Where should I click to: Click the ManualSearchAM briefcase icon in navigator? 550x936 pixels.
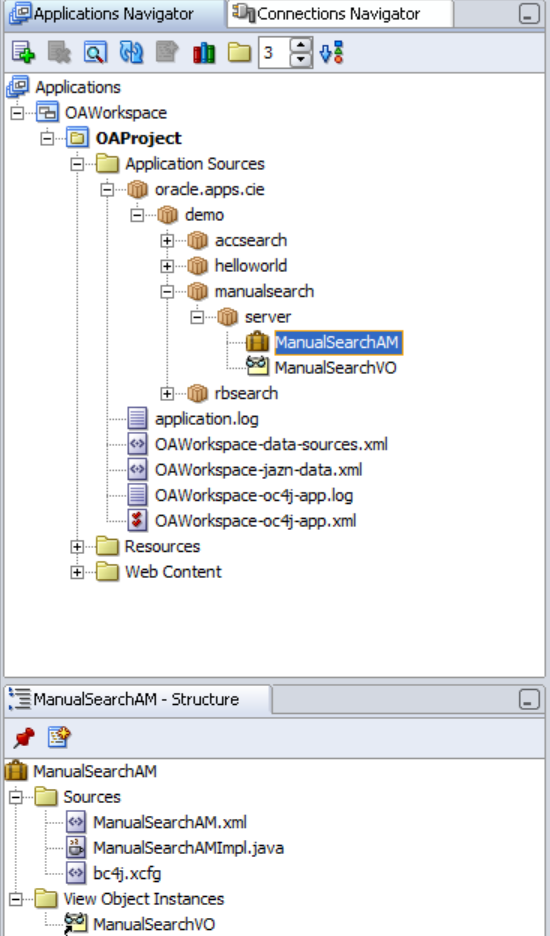coord(257,342)
